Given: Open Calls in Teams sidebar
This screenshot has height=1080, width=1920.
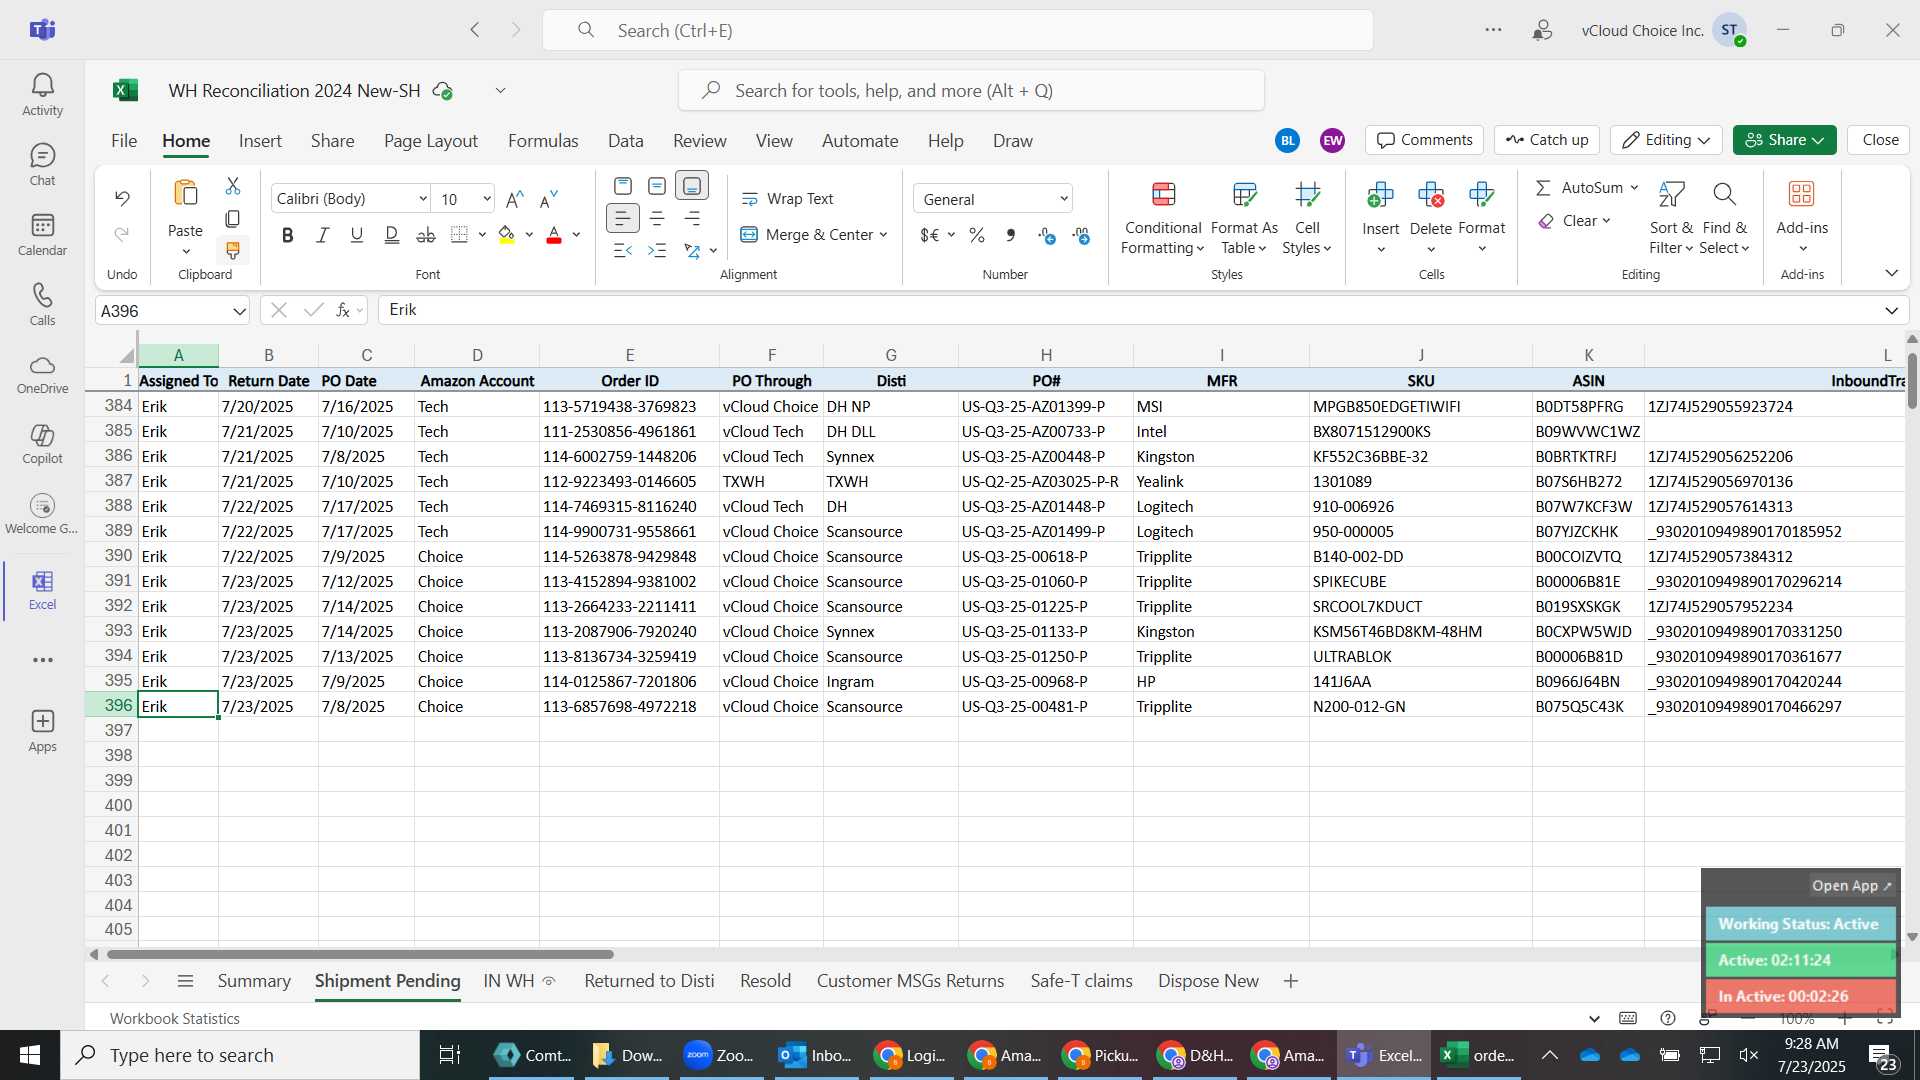Looking at the screenshot, I should [42, 305].
